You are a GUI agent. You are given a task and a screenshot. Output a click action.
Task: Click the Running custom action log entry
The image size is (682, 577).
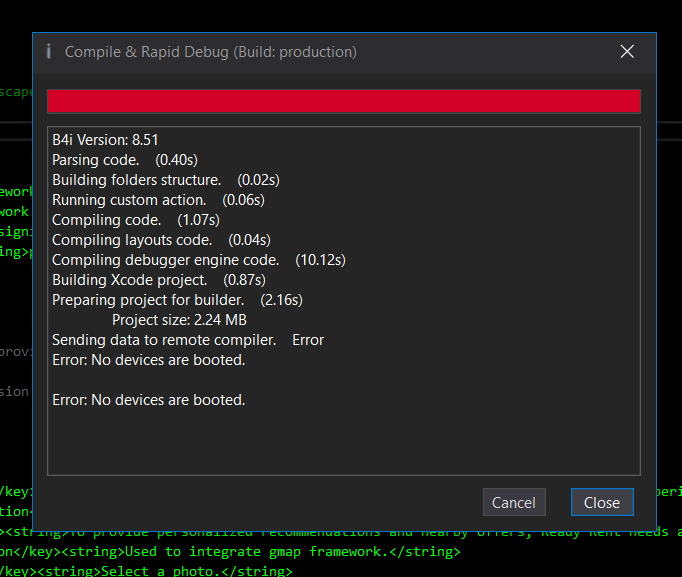click(x=158, y=200)
